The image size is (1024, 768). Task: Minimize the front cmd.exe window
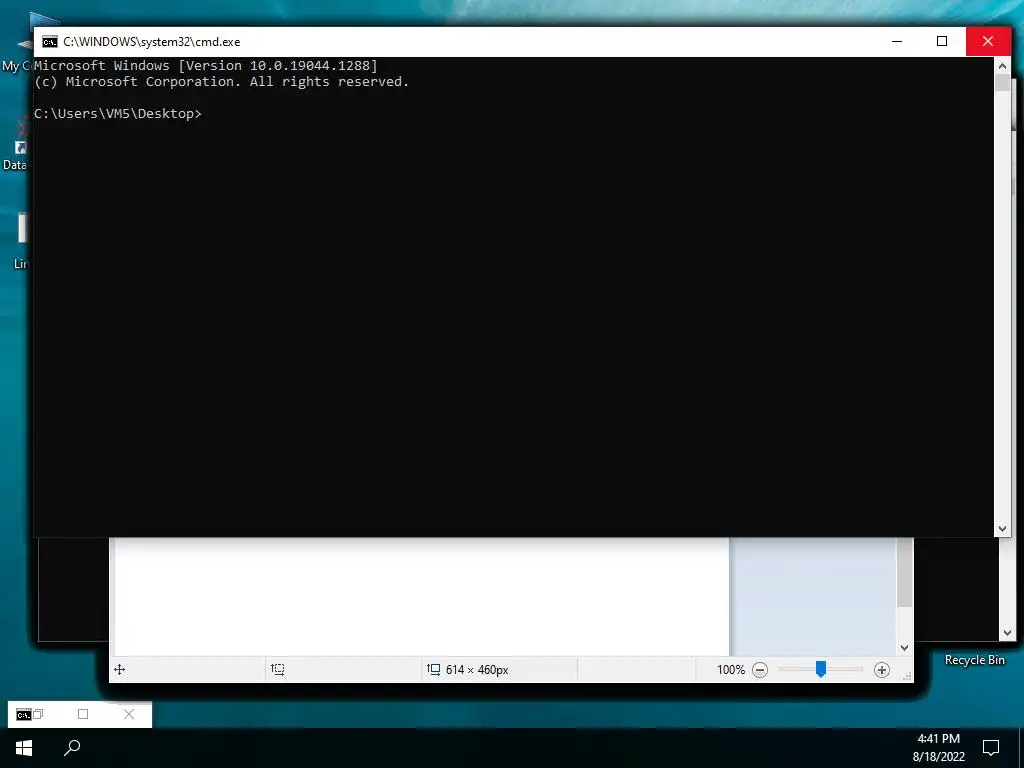[897, 41]
